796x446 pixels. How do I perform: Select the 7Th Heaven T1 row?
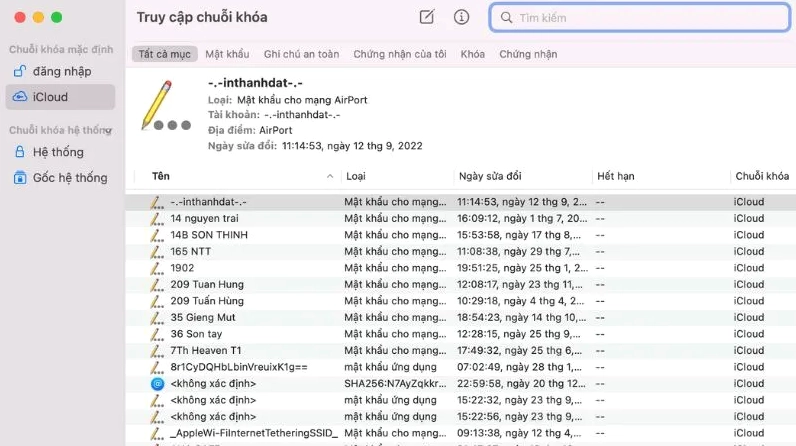click(205, 350)
